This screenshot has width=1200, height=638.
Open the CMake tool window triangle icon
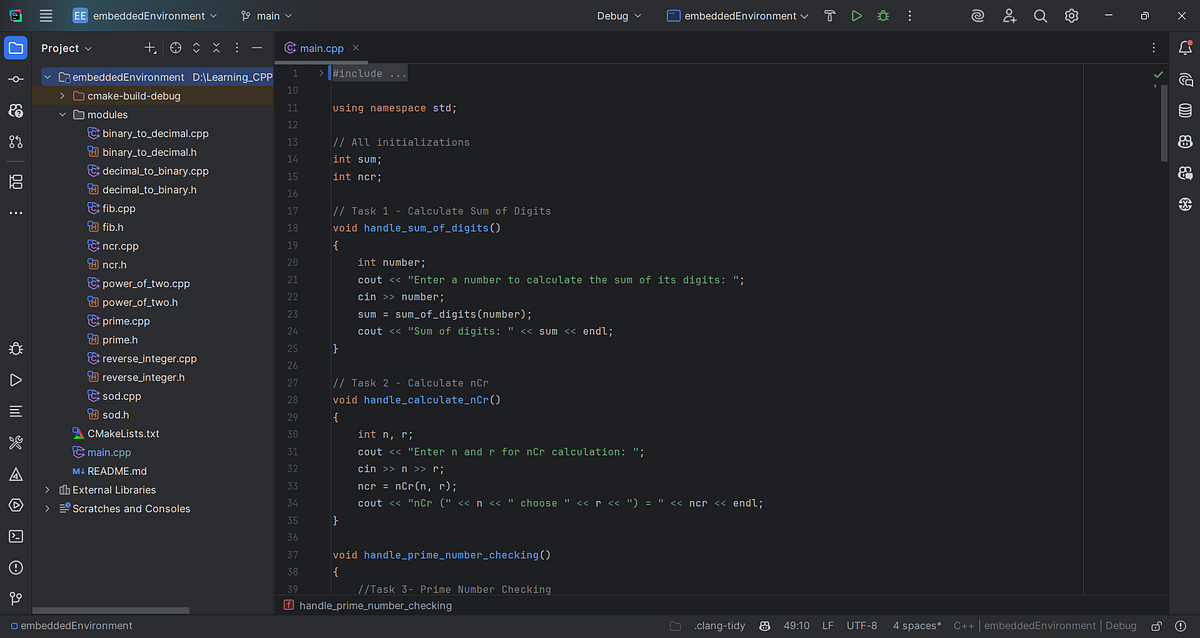coord(15,474)
